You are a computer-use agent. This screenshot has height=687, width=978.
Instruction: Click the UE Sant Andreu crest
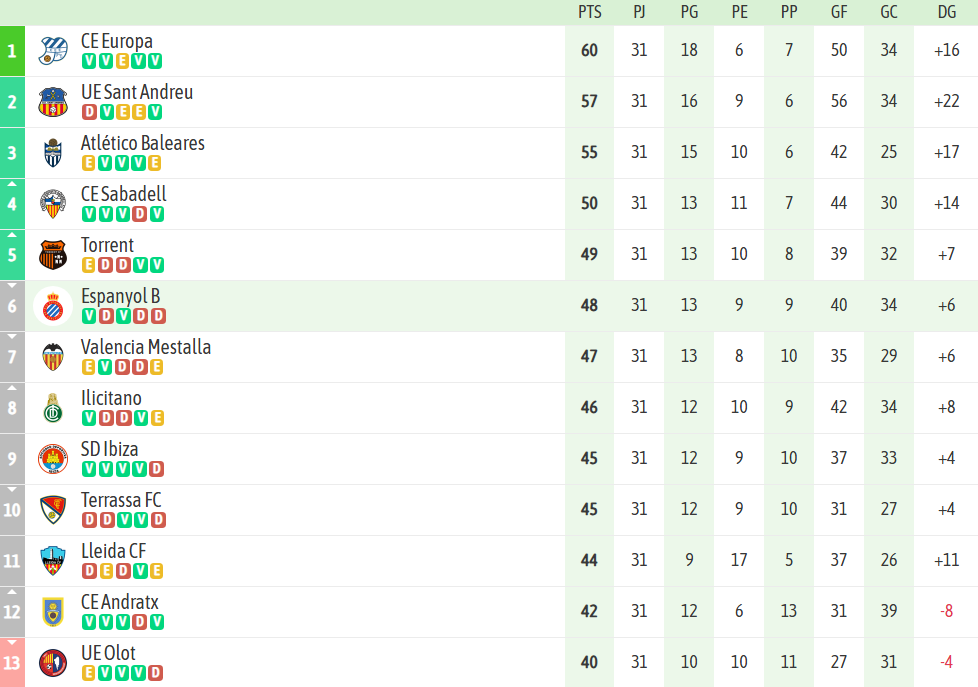coord(53,102)
